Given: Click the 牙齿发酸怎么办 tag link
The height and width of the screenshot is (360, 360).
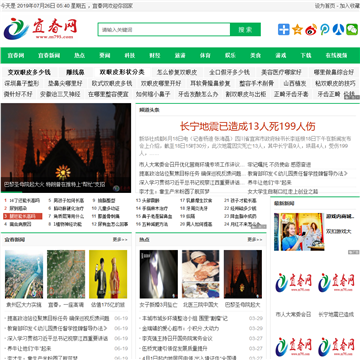Looking at the screenshot, I should [198, 94].
